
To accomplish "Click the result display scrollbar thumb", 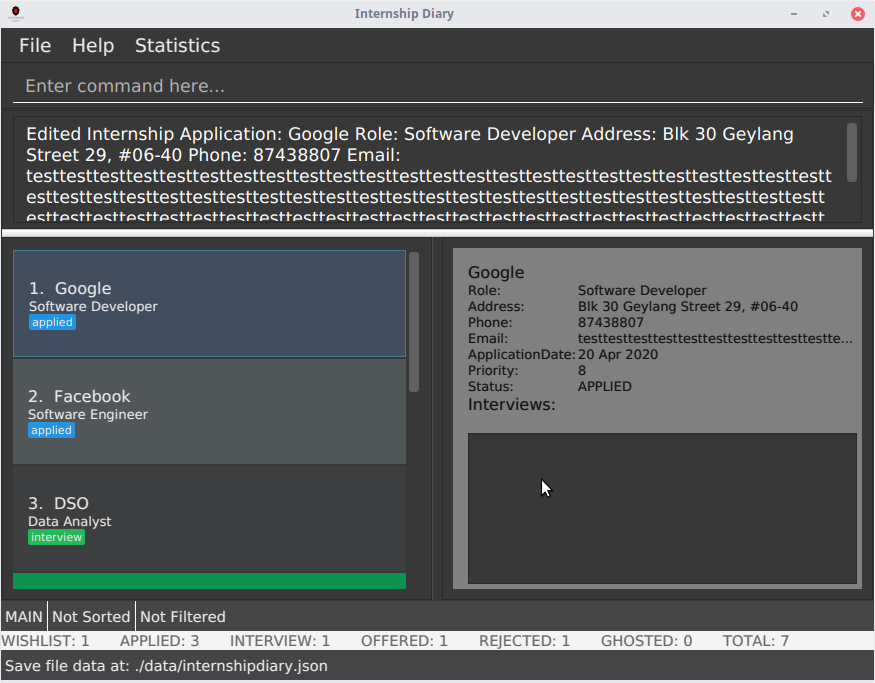I will (852, 152).
